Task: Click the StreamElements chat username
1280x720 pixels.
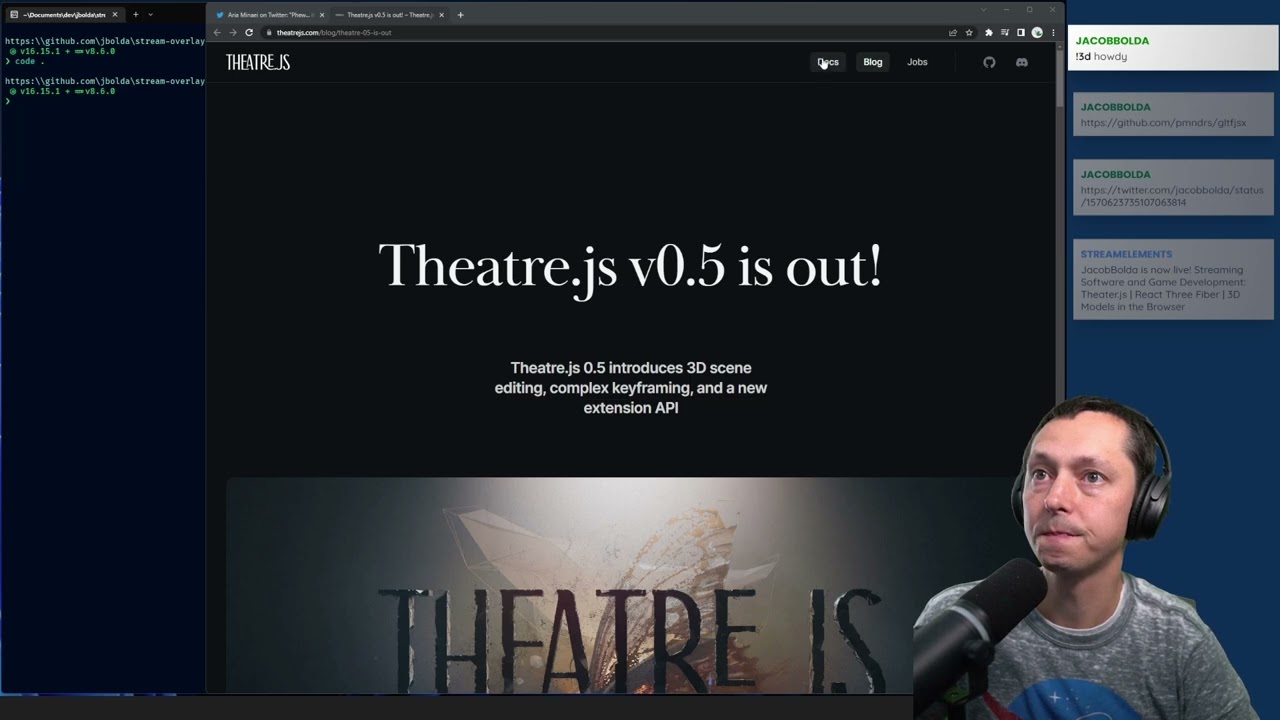Action: click(x=1126, y=254)
